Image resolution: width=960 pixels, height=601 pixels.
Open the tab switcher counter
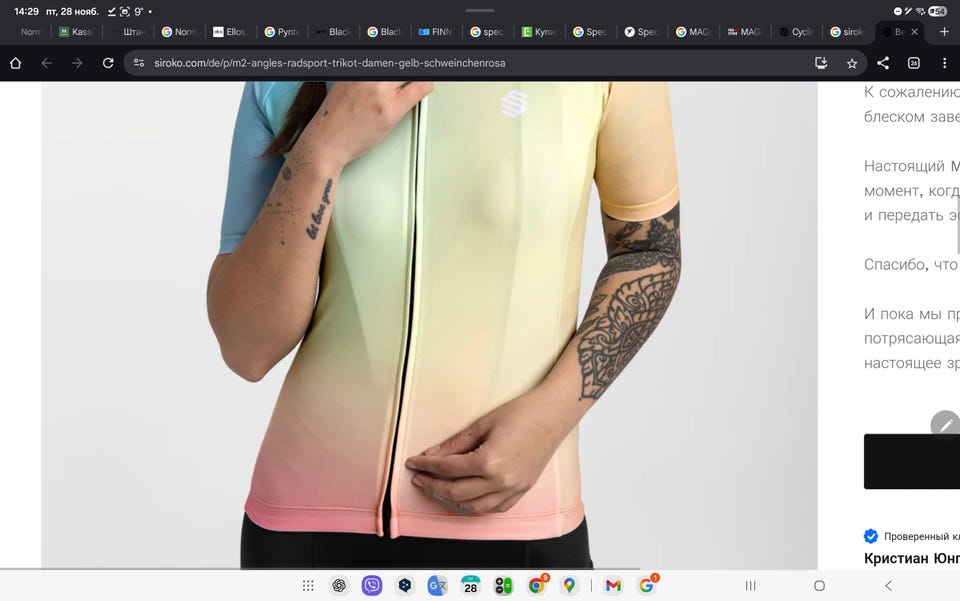coord(913,63)
